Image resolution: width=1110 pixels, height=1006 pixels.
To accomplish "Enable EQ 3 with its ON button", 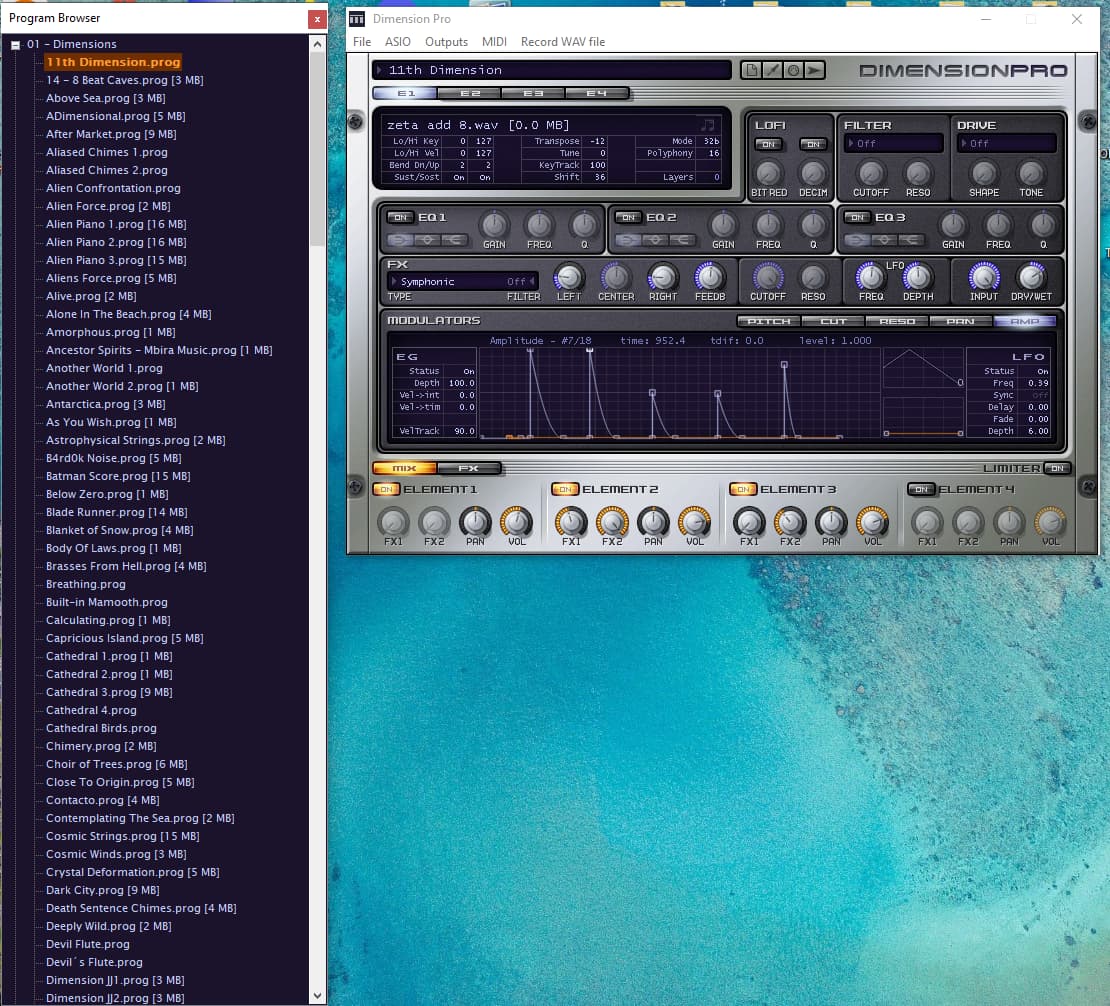I will pyautogui.click(x=857, y=217).
